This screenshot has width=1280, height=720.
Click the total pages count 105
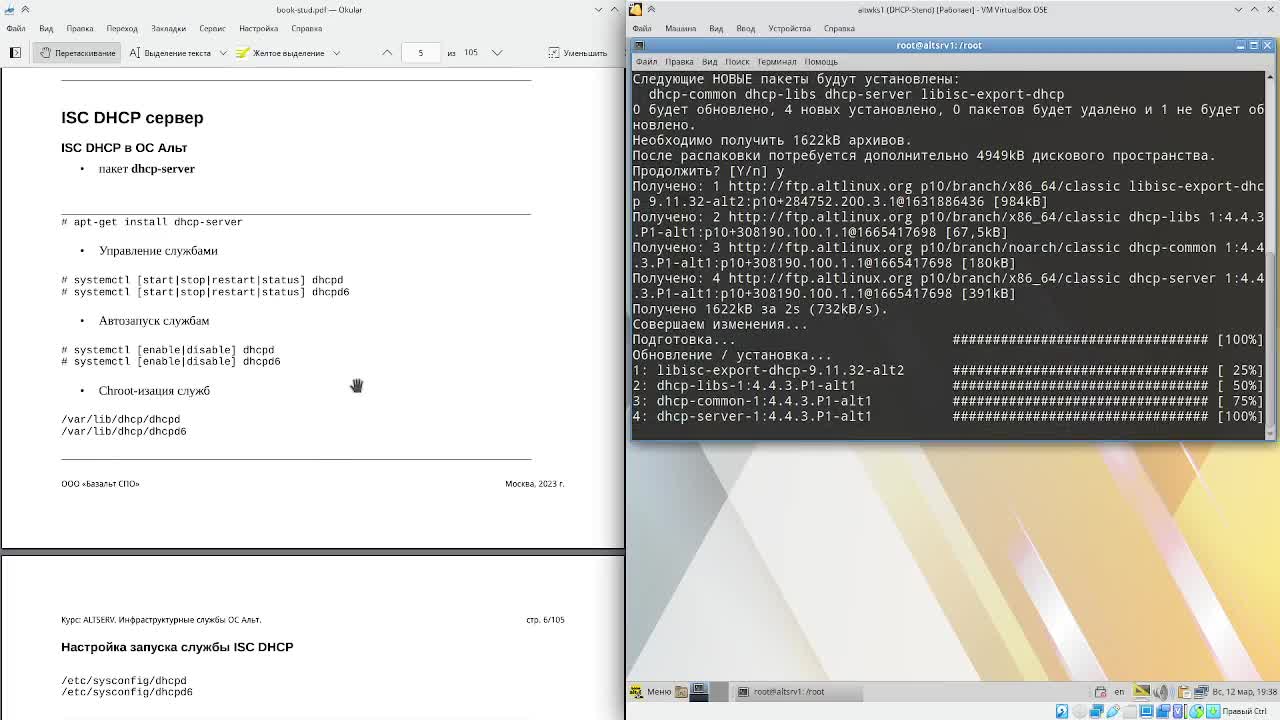point(470,52)
